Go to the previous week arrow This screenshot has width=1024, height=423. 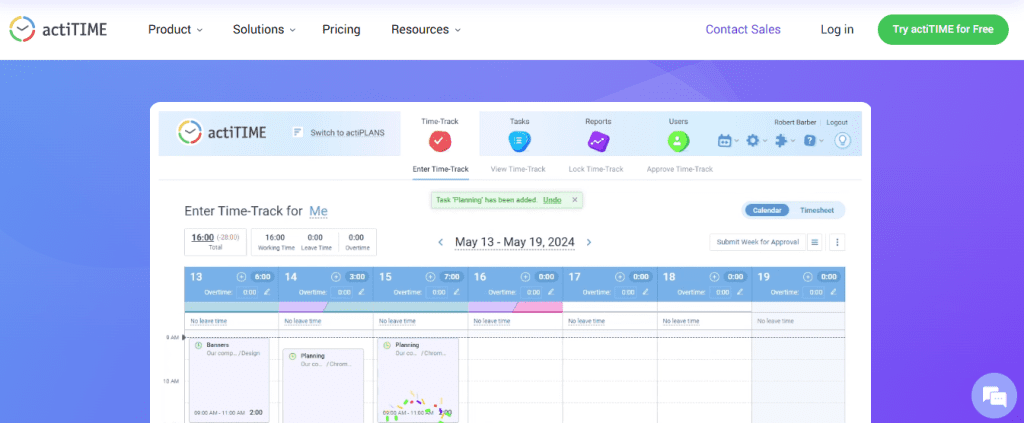click(x=441, y=242)
